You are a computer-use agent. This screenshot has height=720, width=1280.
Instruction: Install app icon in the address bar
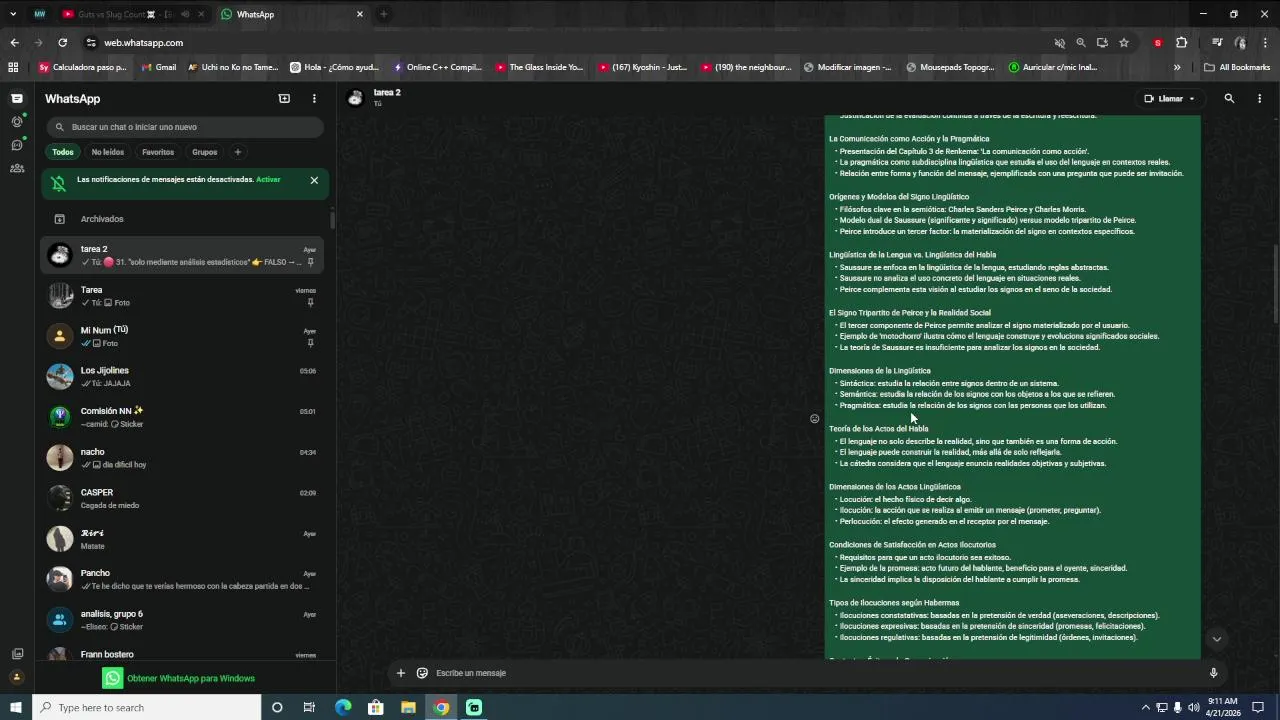pos(1102,43)
